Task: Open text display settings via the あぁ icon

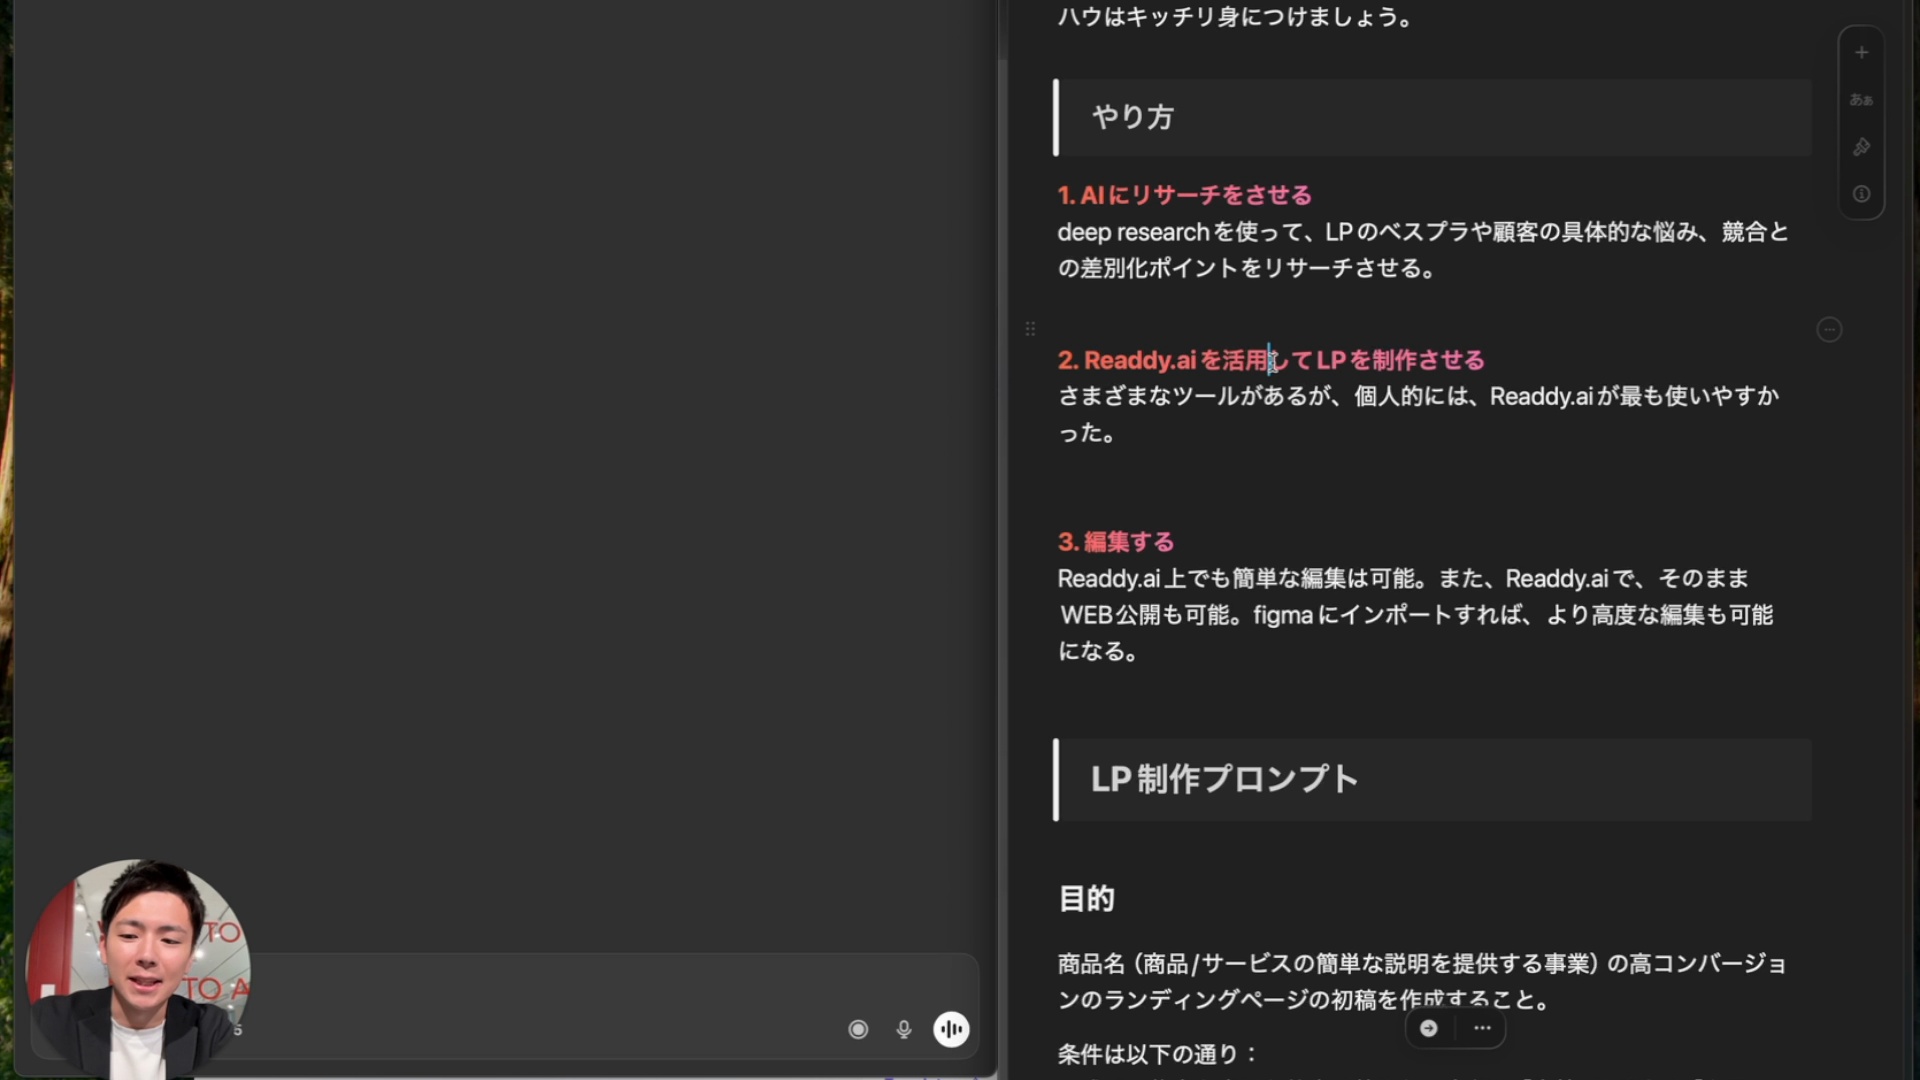Action: pyautogui.click(x=1860, y=99)
